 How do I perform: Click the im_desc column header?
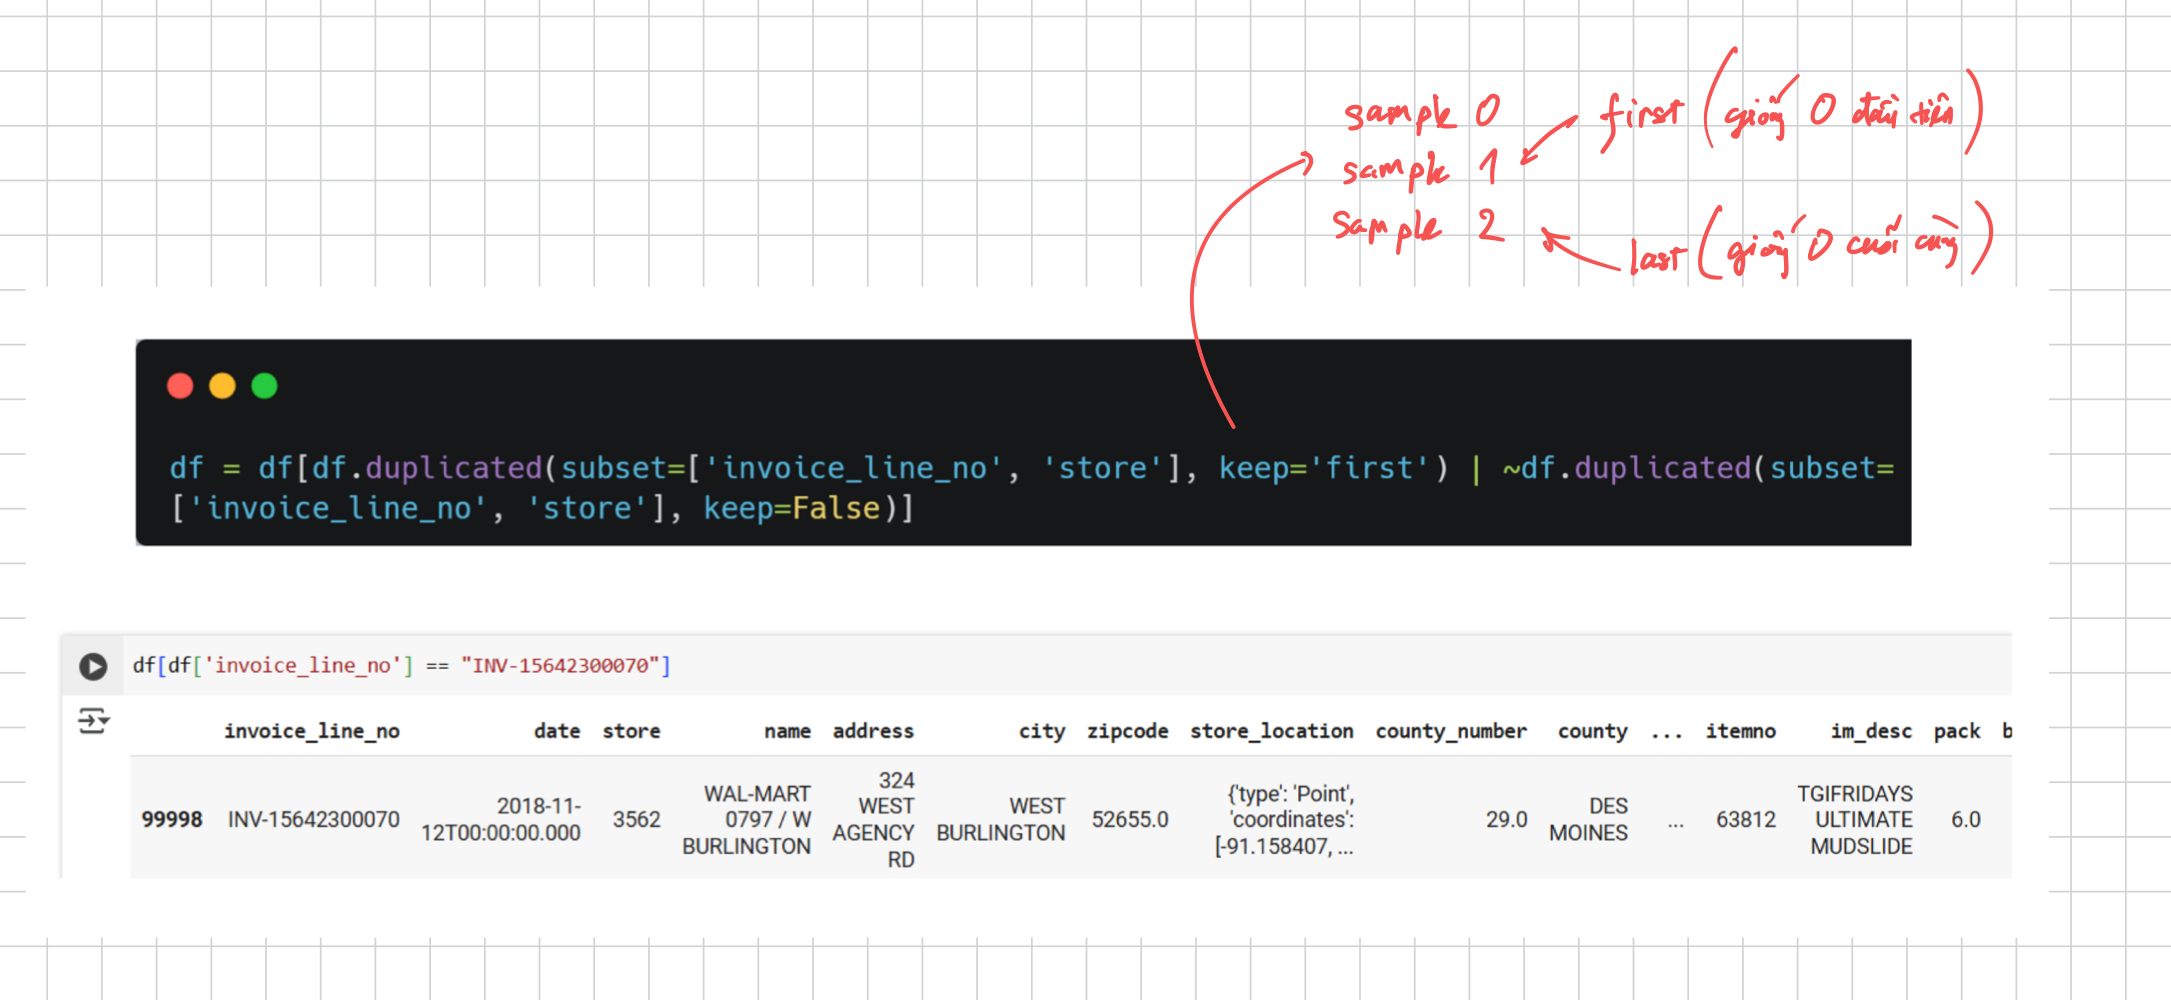pos(1870,731)
